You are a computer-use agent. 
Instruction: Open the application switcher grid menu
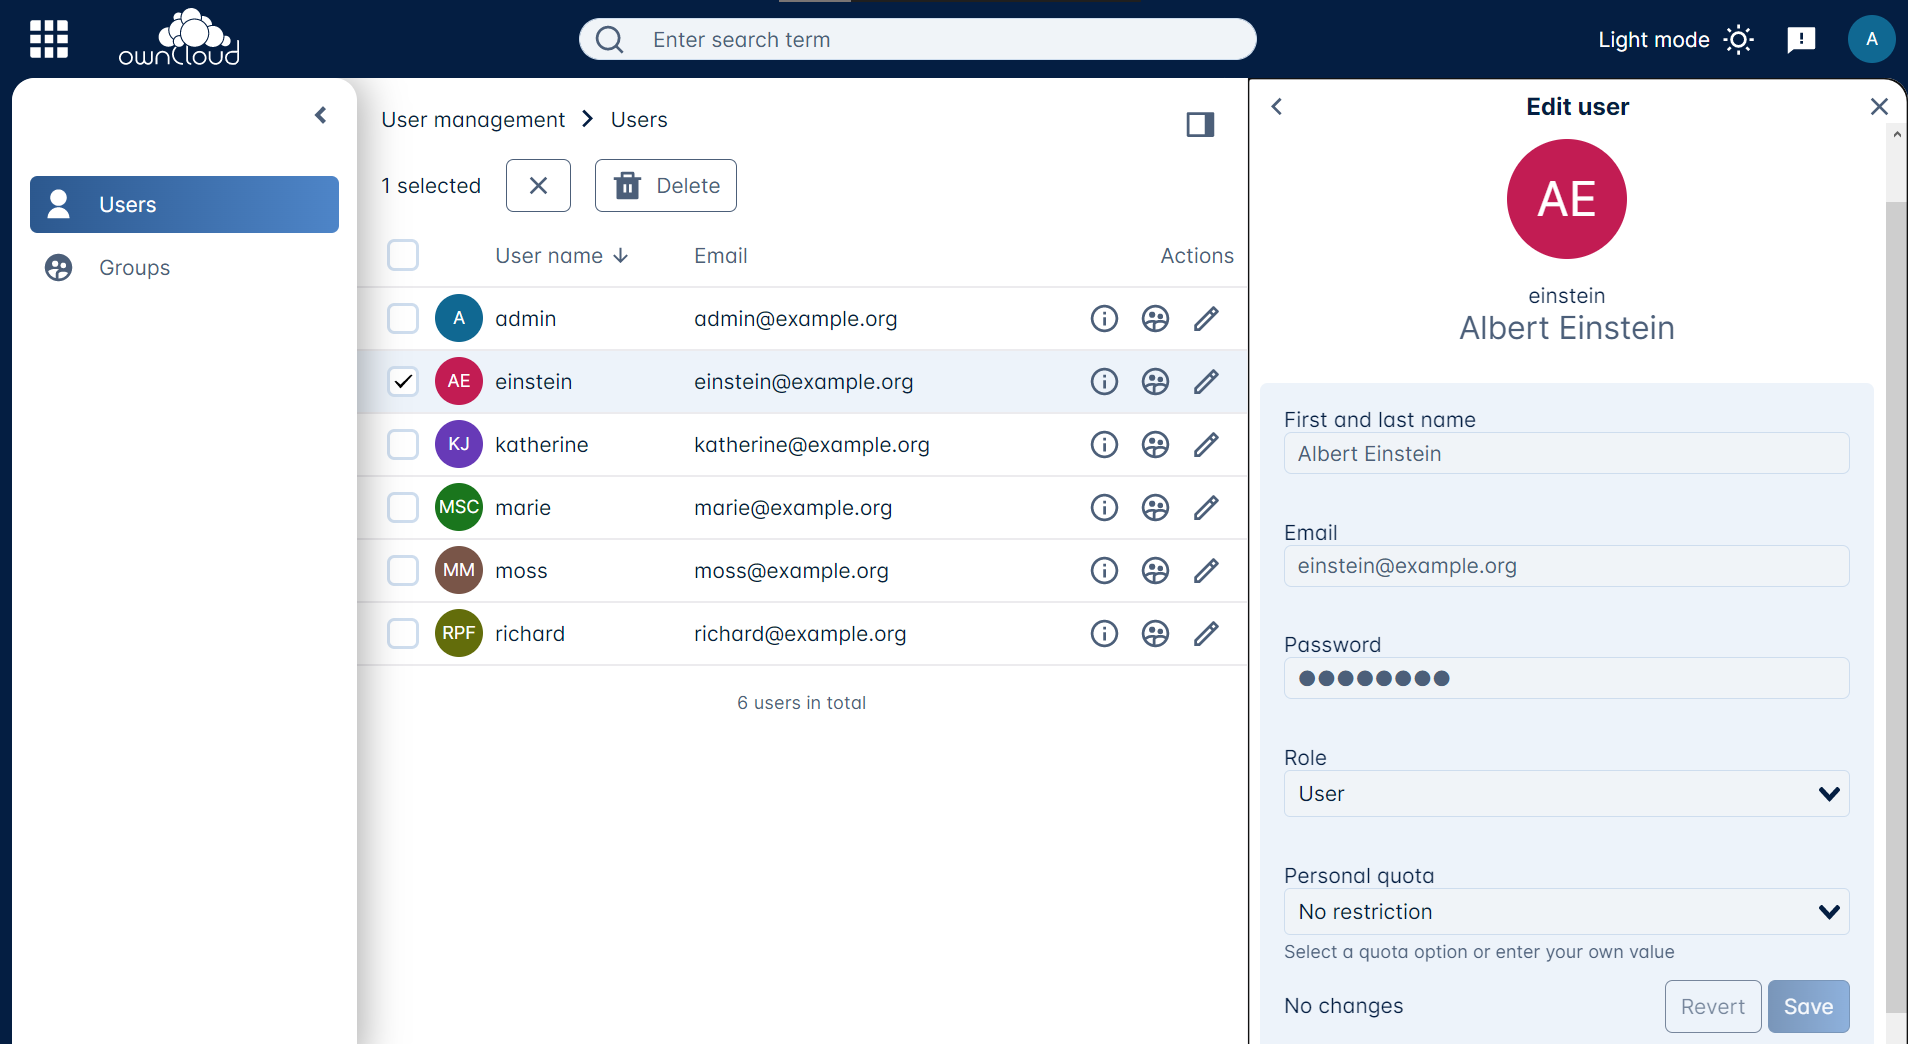(x=49, y=39)
